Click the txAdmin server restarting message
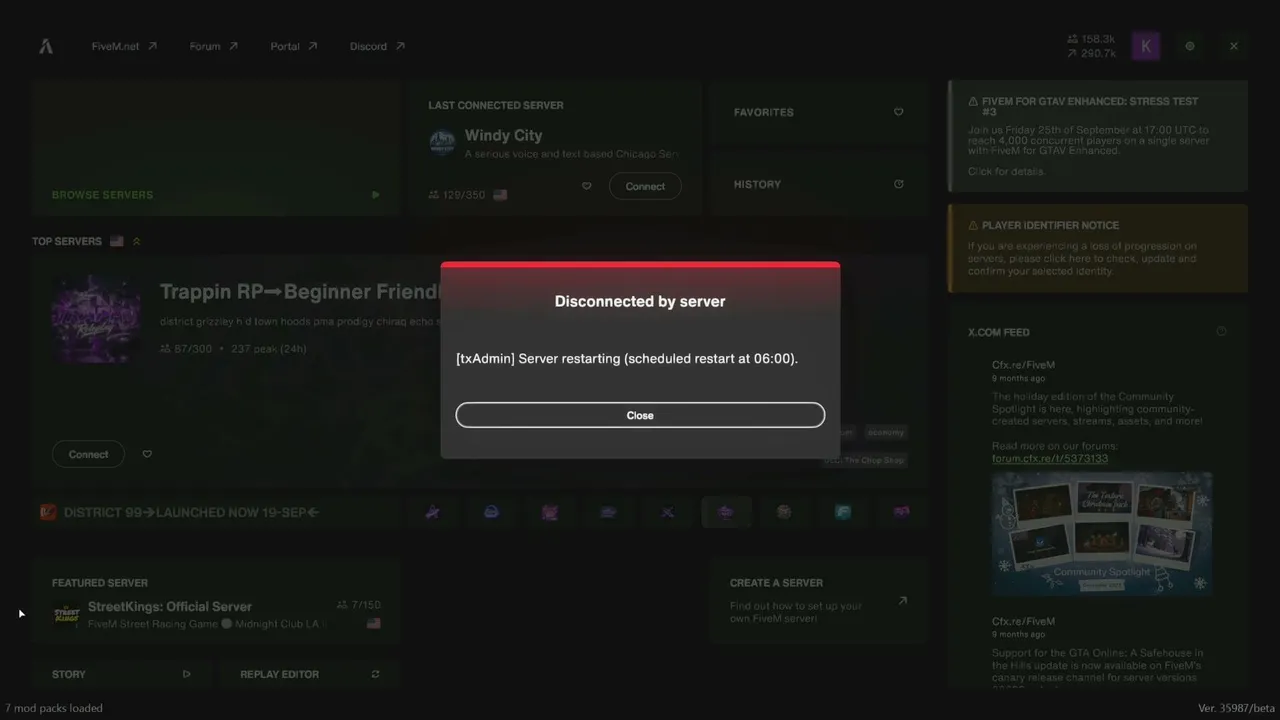 coord(627,359)
